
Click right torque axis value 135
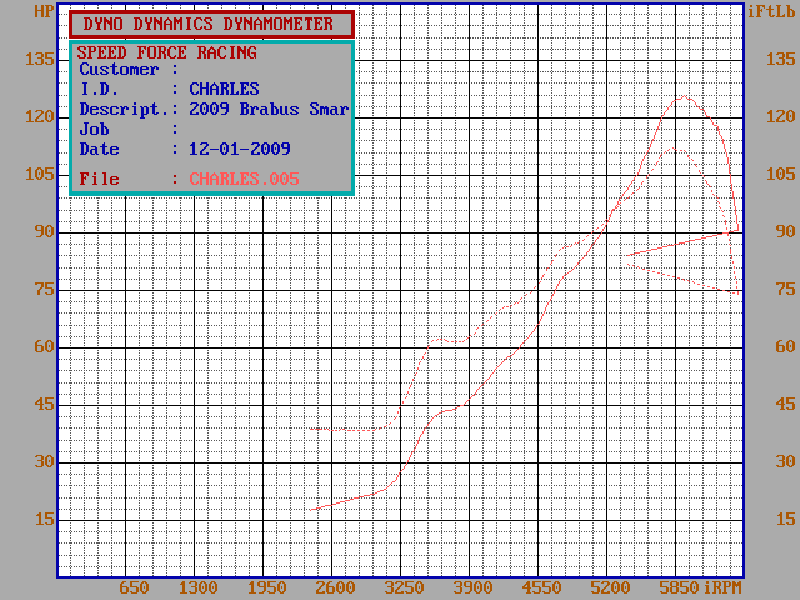point(781,59)
